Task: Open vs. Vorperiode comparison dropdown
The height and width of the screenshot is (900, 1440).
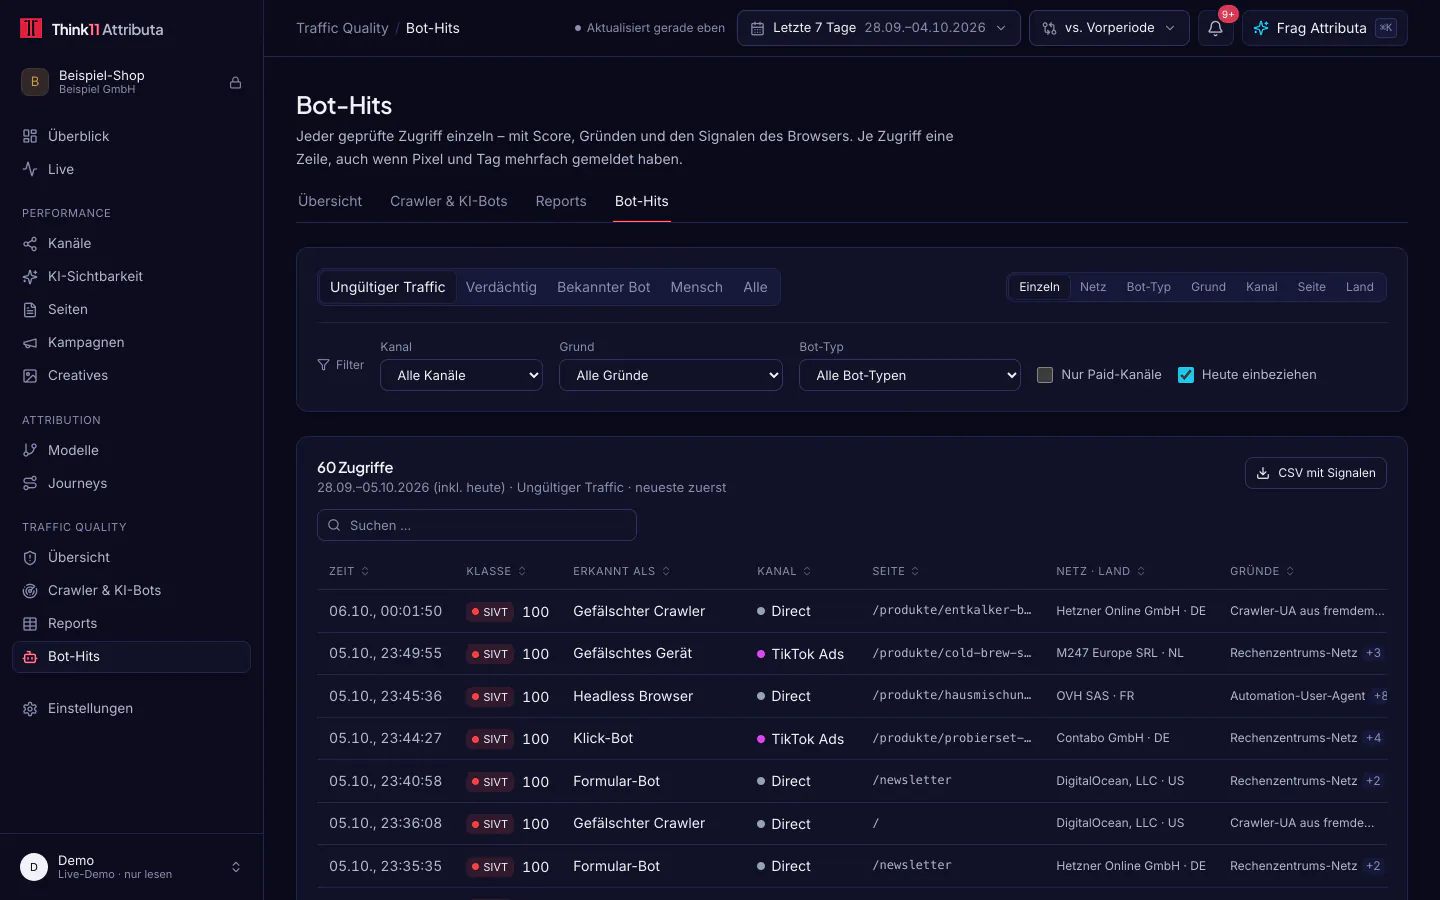Action: pyautogui.click(x=1109, y=28)
